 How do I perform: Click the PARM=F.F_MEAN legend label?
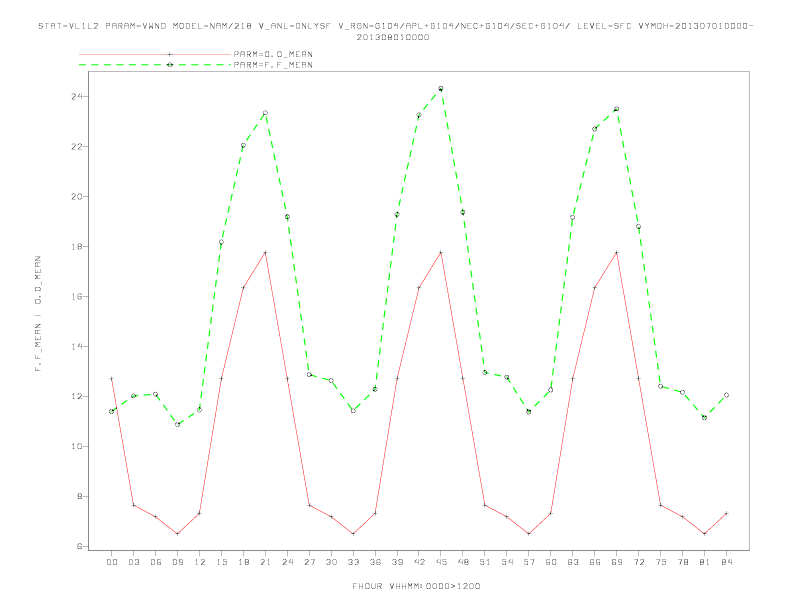click(273, 65)
